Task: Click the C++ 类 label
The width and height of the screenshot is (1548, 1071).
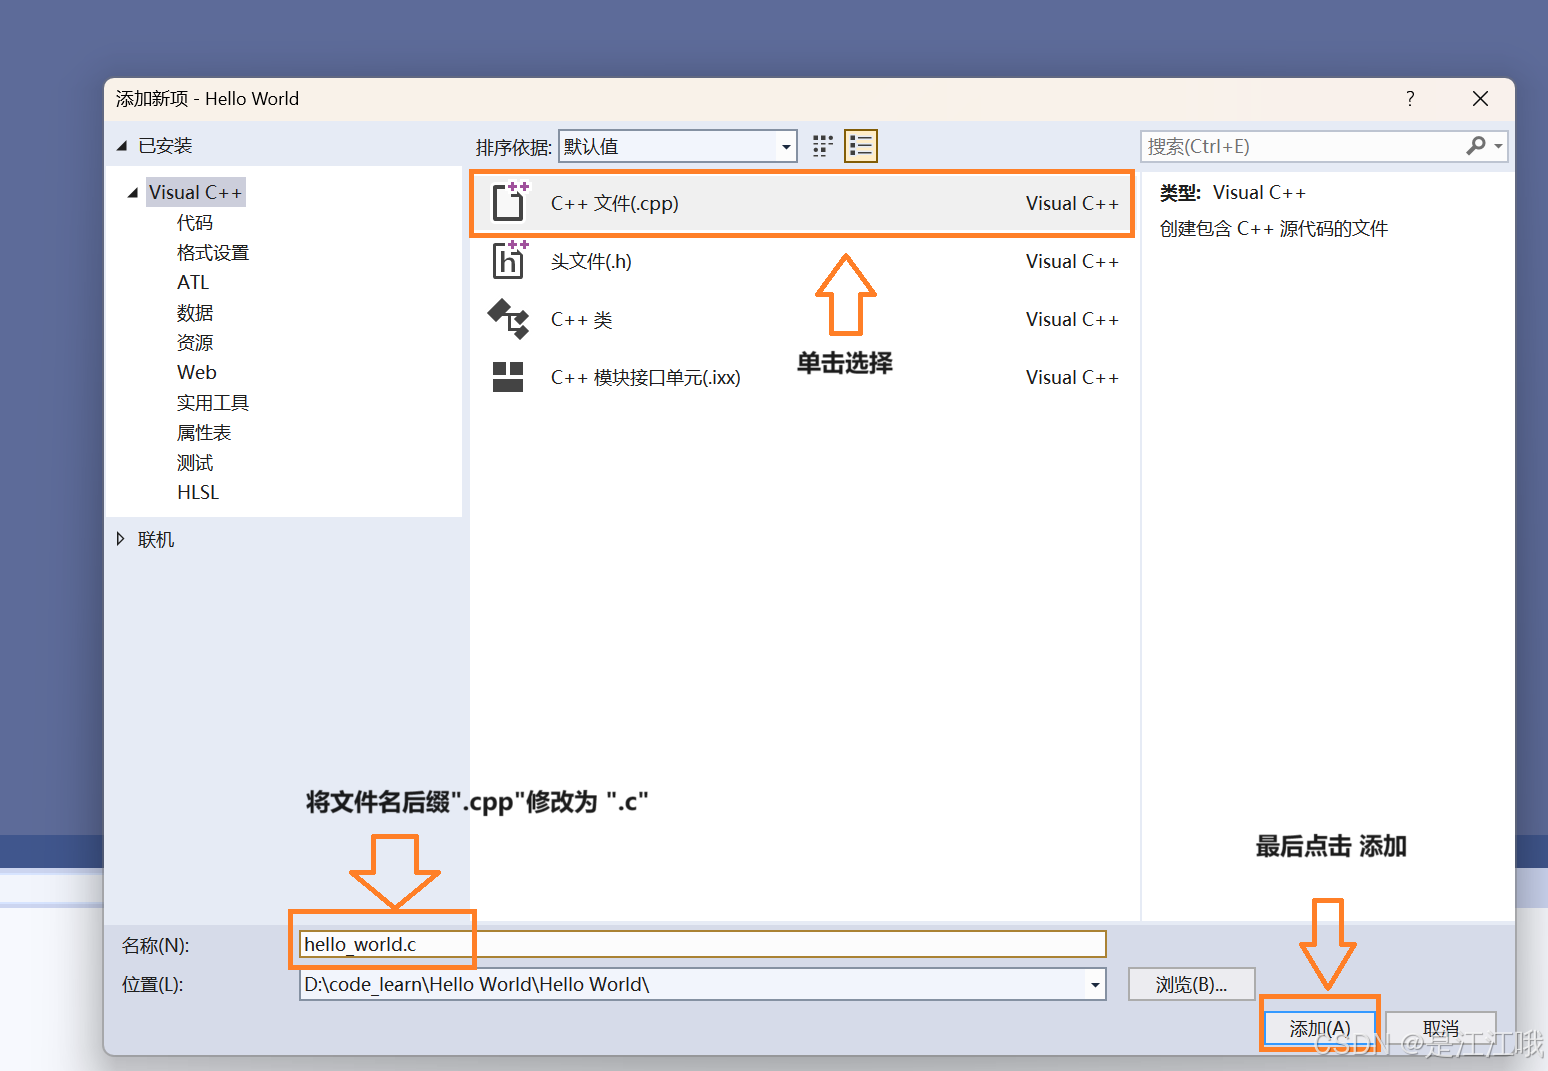Action: pos(581,319)
